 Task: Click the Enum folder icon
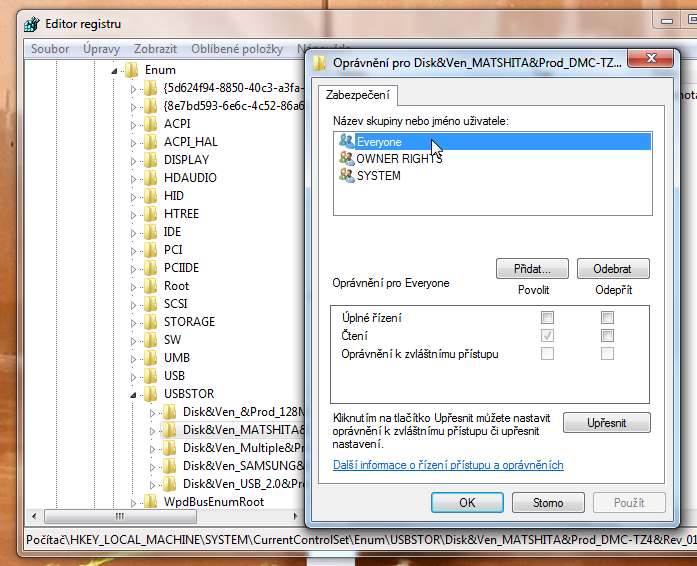132,70
